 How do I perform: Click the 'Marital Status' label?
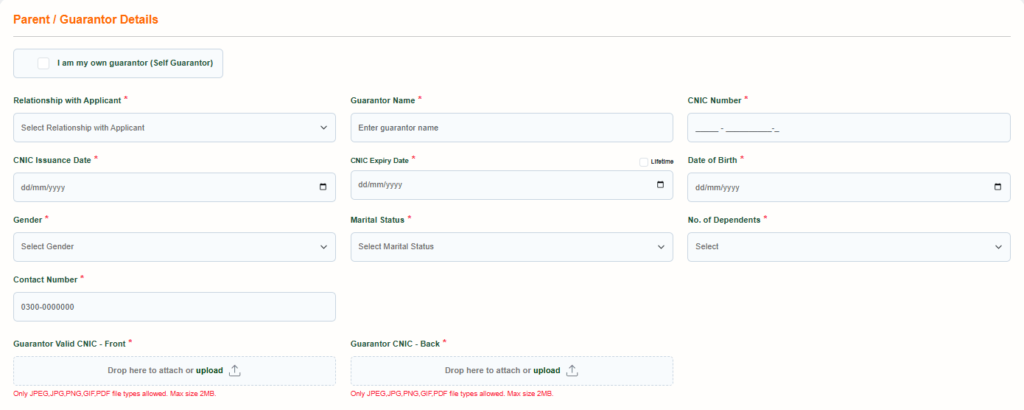pyautogui.click(x=377, y=220)
